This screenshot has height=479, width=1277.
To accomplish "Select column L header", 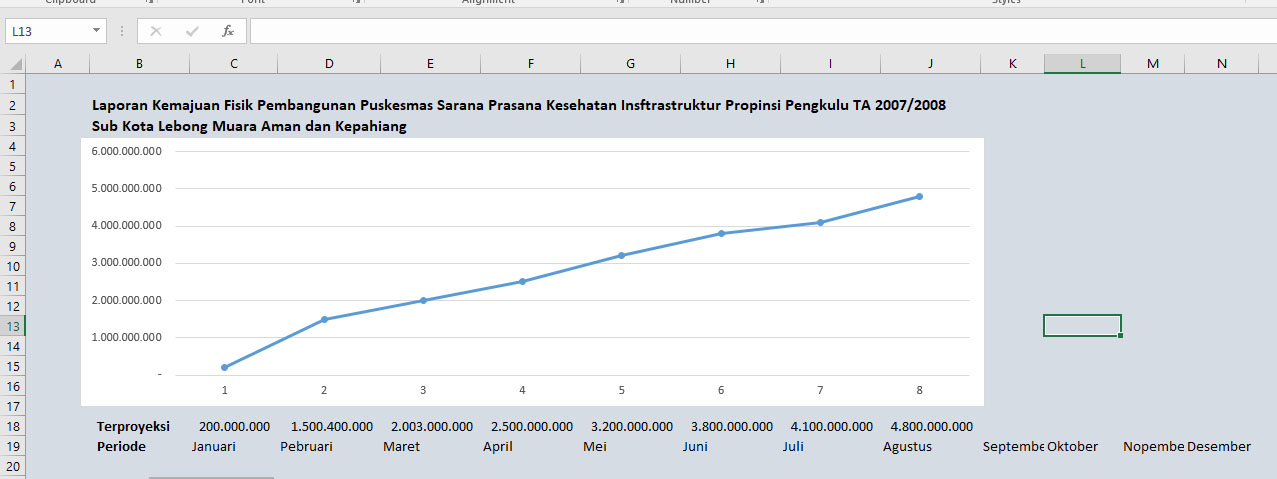I will tap(1082, 64).
